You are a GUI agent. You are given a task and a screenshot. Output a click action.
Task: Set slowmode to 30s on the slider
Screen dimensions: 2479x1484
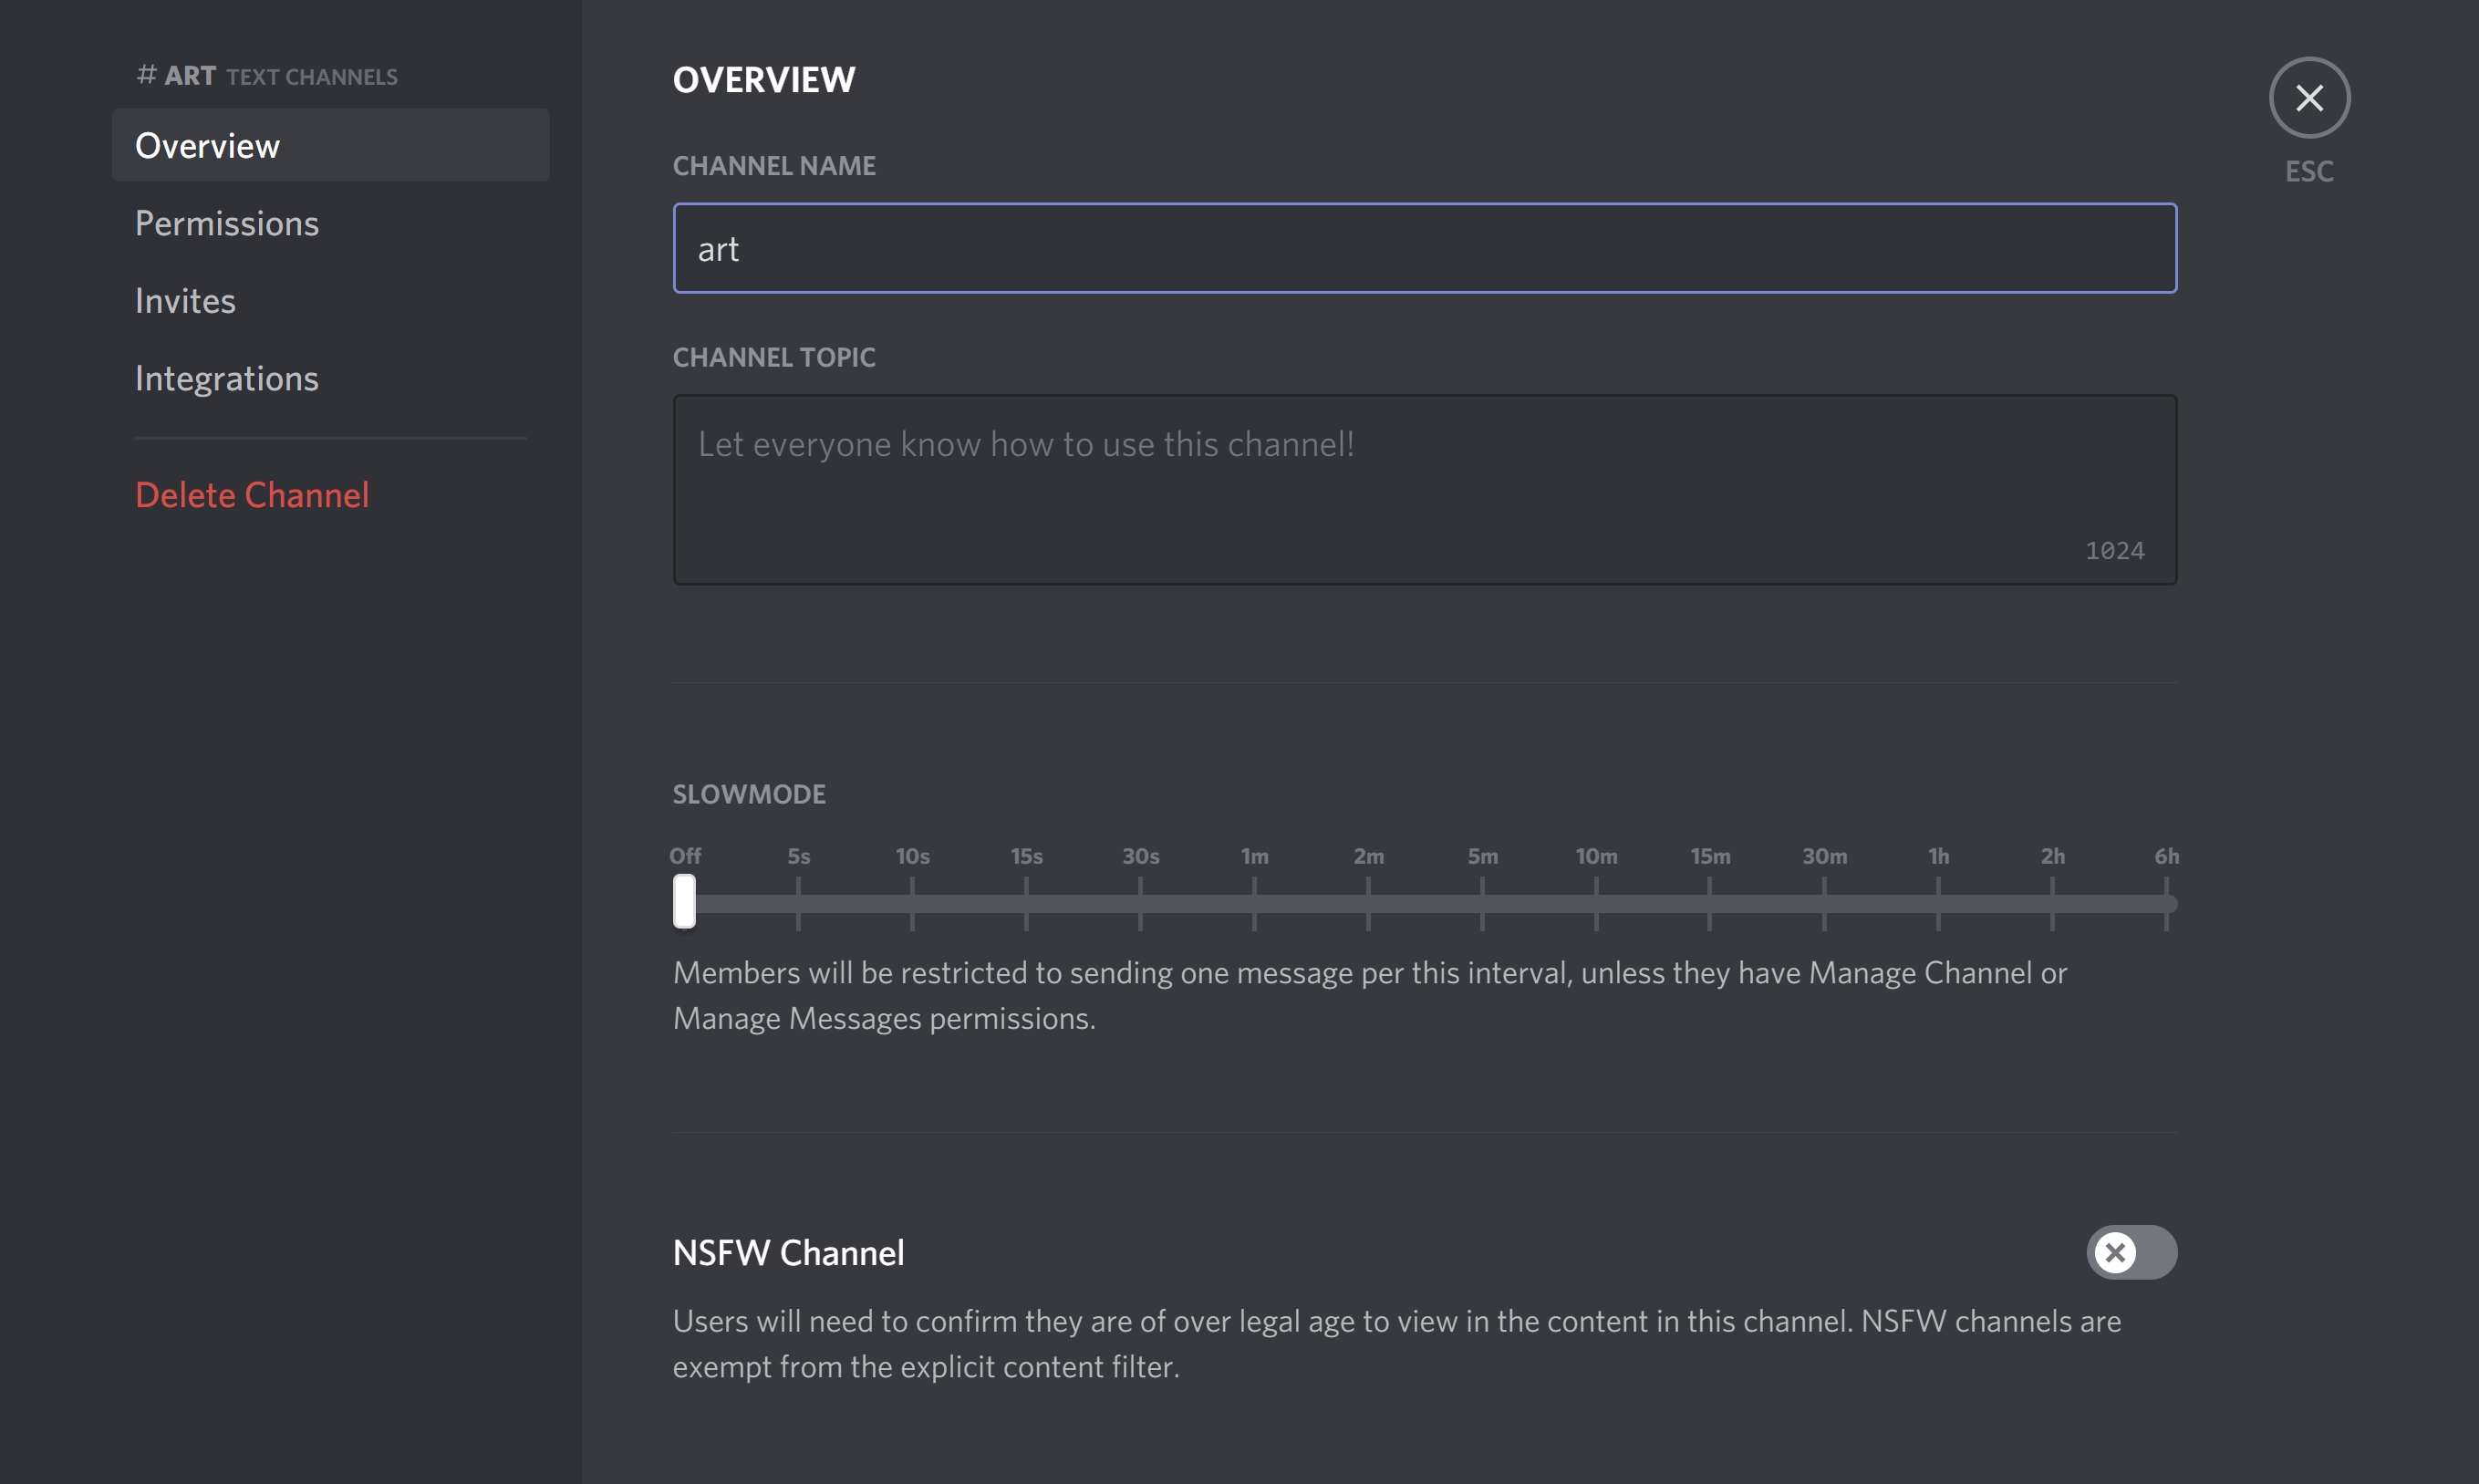pyautogui.click(x=1140, y=904)
